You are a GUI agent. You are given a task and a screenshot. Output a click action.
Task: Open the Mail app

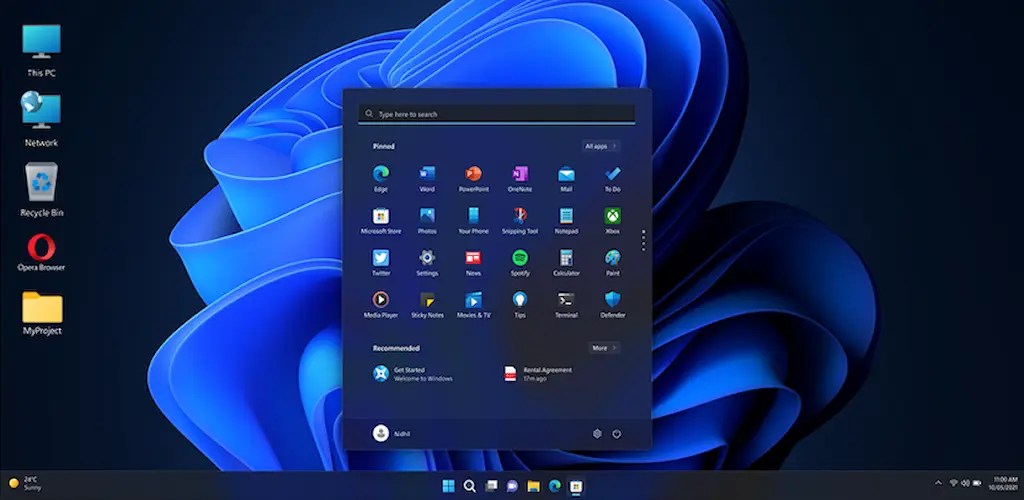pyautogui.click(x=566, y=178)
